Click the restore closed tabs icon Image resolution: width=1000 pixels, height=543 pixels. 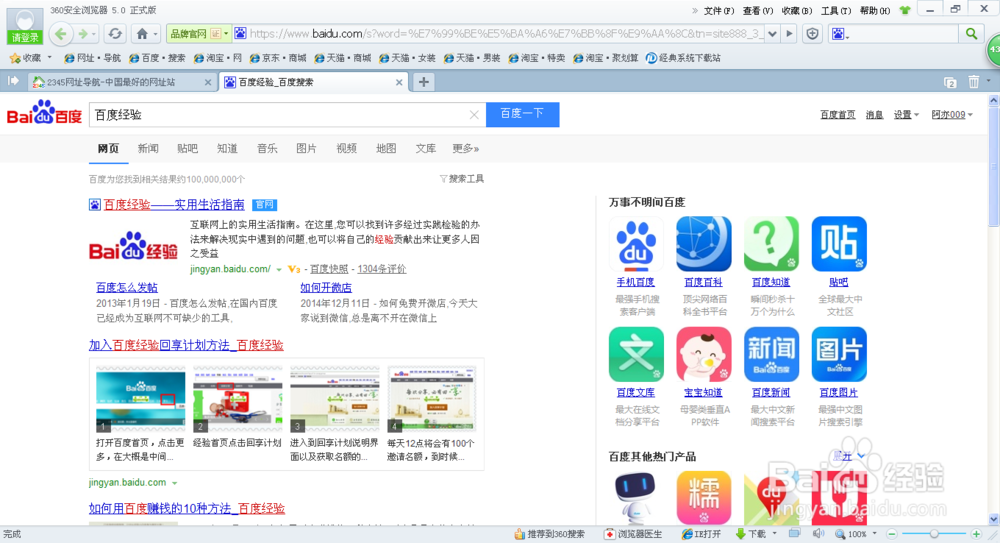tap(950, 82)
